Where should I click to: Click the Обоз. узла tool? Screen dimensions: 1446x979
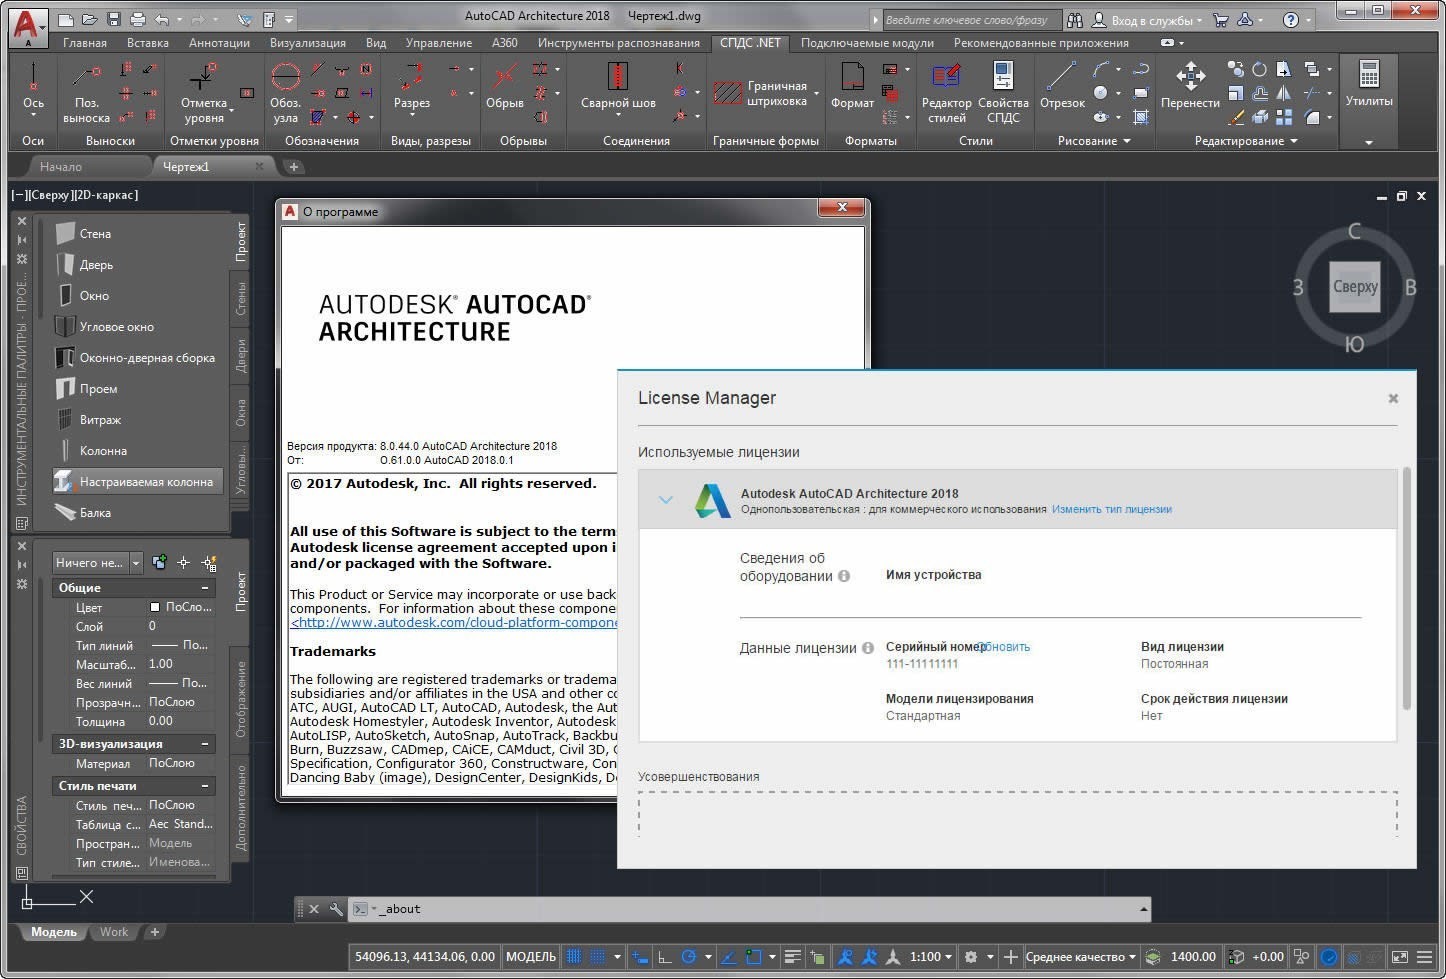tap(285, 92)
